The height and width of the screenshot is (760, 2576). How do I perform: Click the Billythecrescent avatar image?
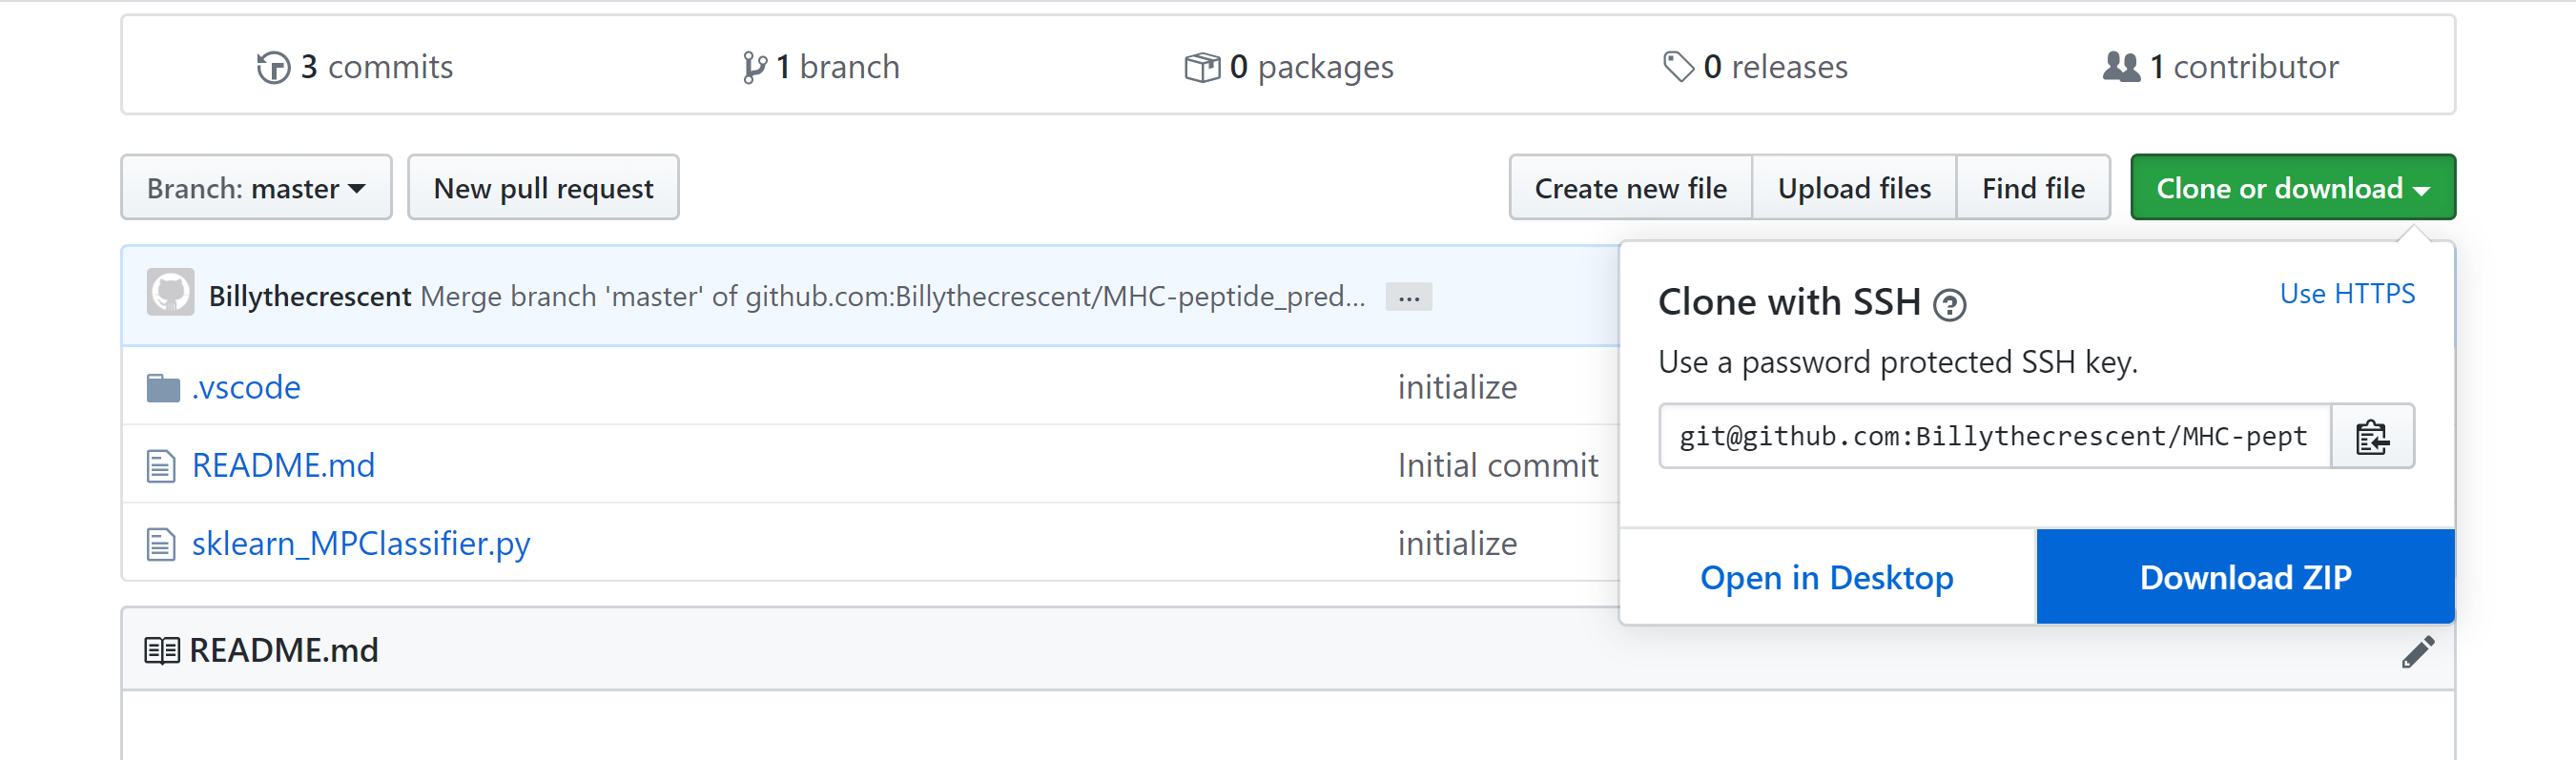point(170,292)
